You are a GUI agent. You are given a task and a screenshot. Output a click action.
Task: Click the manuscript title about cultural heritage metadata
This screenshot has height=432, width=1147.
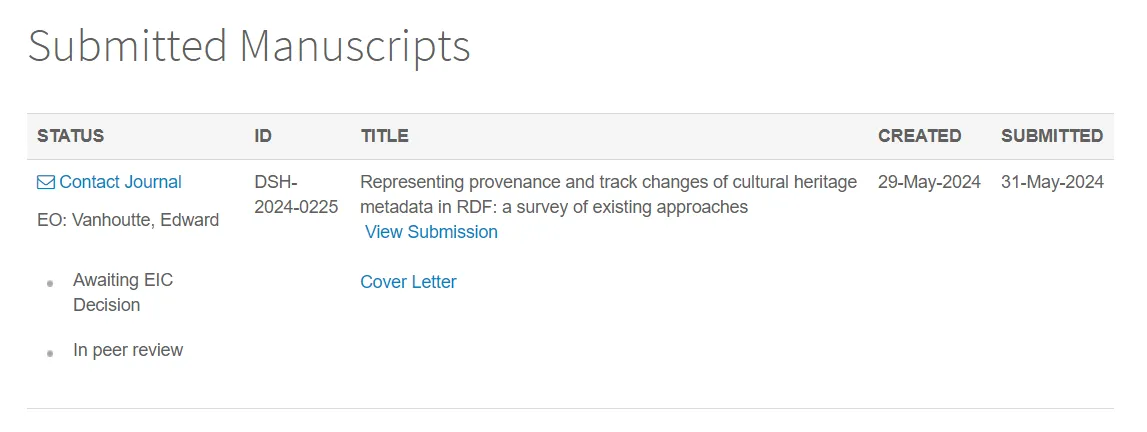(608, 194)
